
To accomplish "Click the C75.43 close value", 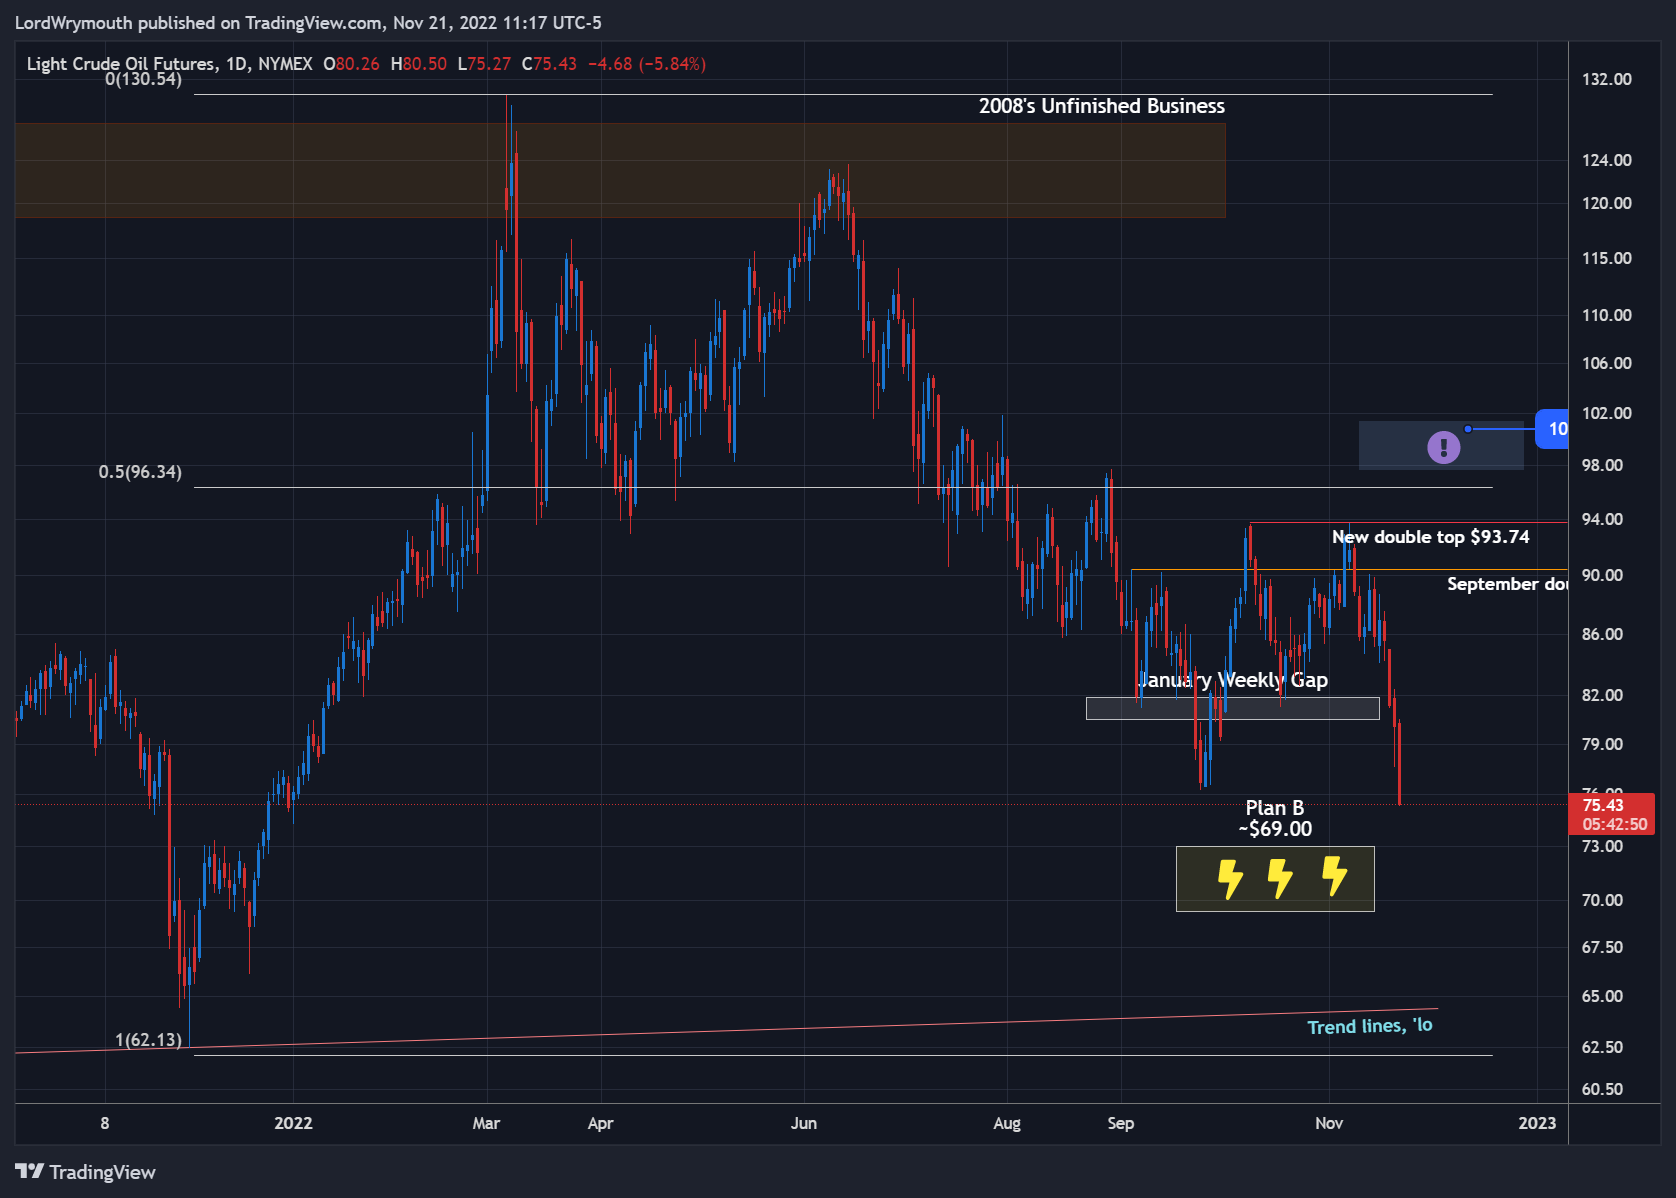I will [549, 64].
